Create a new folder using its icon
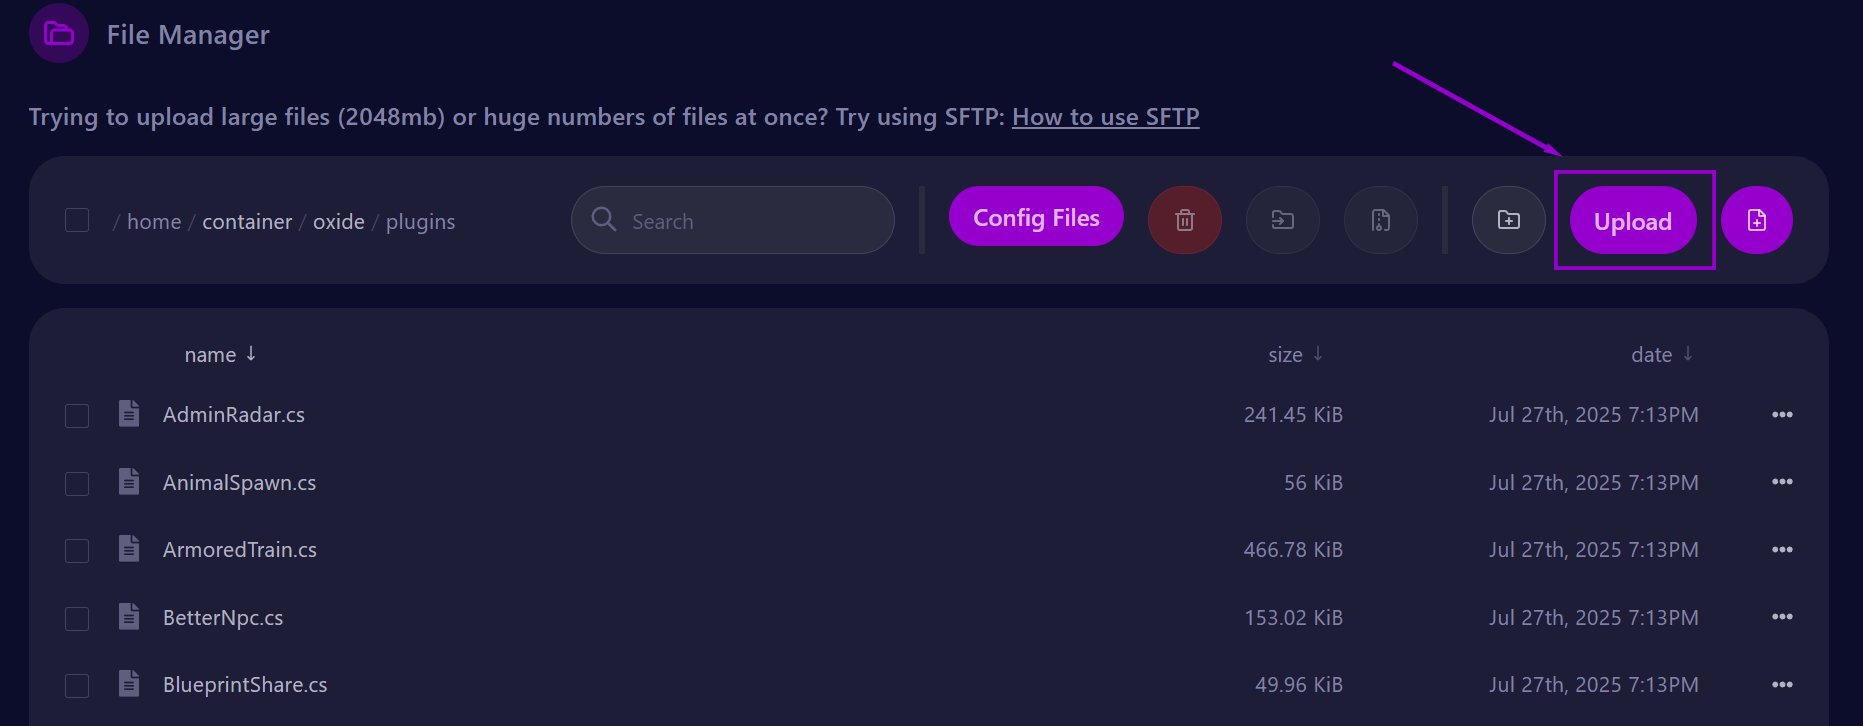 (1508, 220)
